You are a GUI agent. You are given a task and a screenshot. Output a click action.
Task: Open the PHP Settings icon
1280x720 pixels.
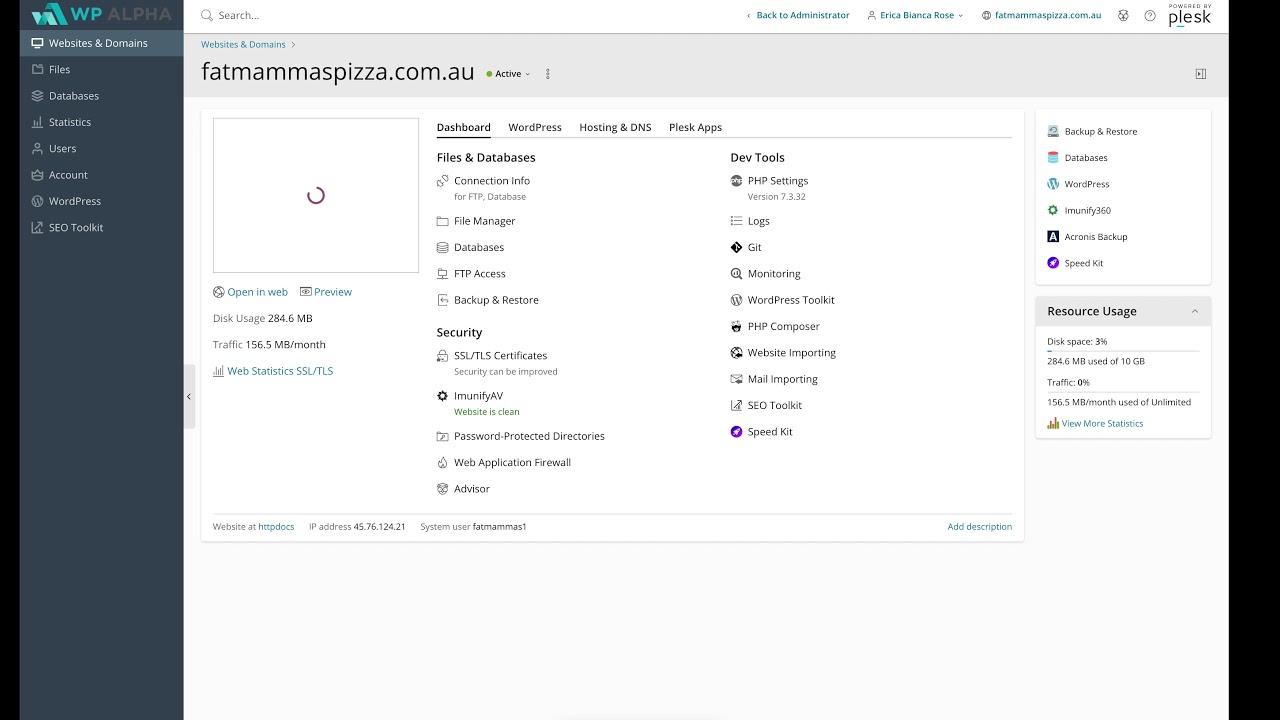click(736, 181)
